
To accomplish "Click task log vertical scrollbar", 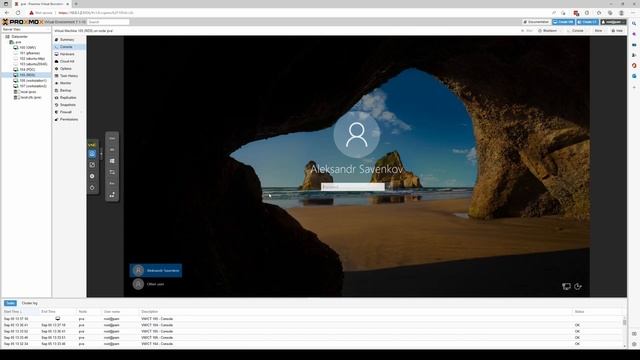I will [x=624, y=322].
